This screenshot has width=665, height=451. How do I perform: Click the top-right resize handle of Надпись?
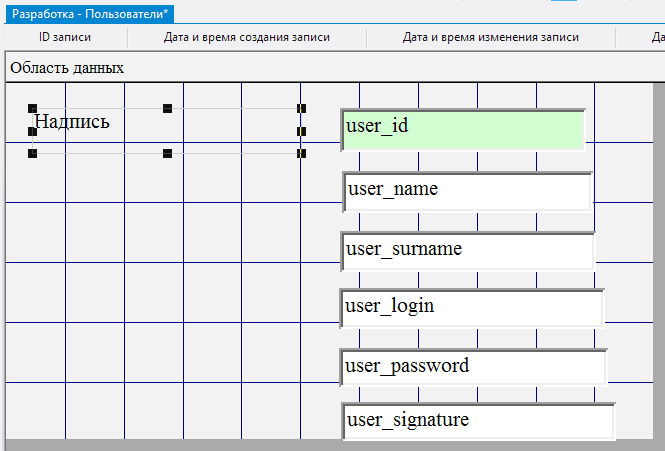(301, 108)
